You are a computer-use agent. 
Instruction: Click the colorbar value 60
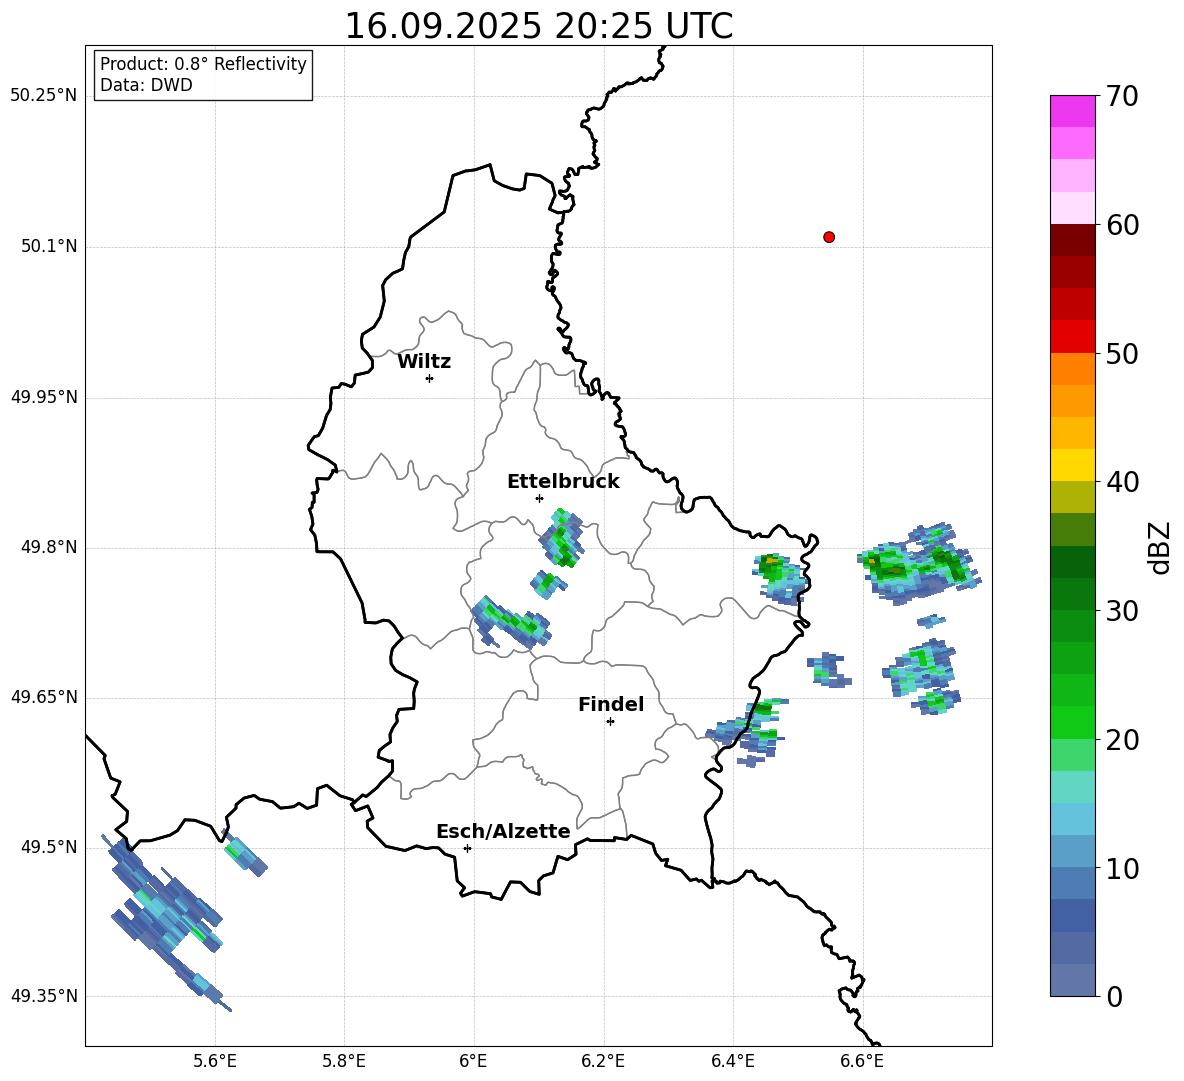tap(1122, 225)
